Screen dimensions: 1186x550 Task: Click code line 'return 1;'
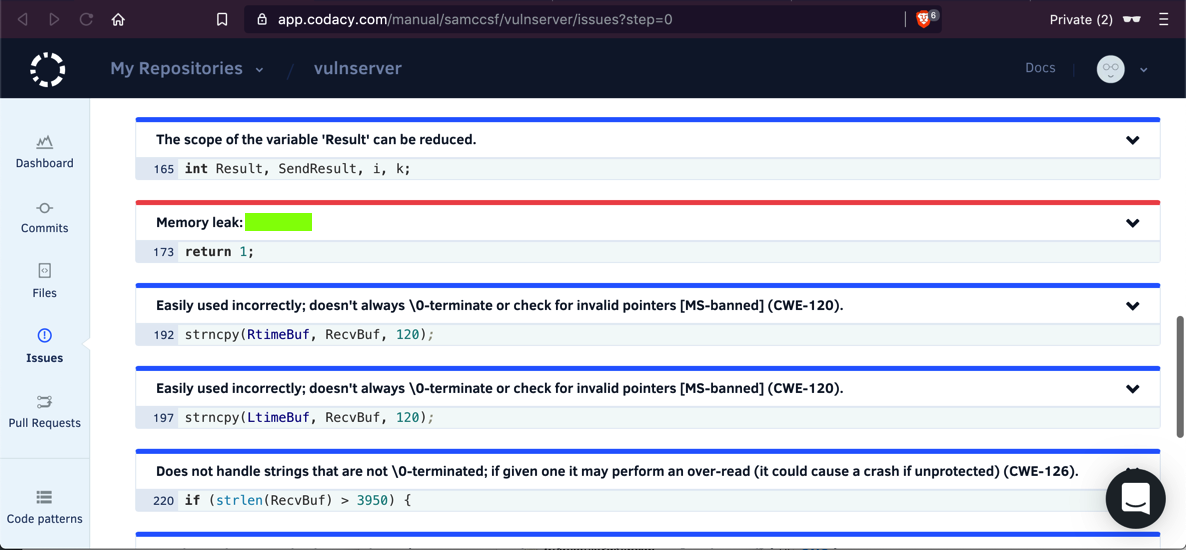[219, 252]
